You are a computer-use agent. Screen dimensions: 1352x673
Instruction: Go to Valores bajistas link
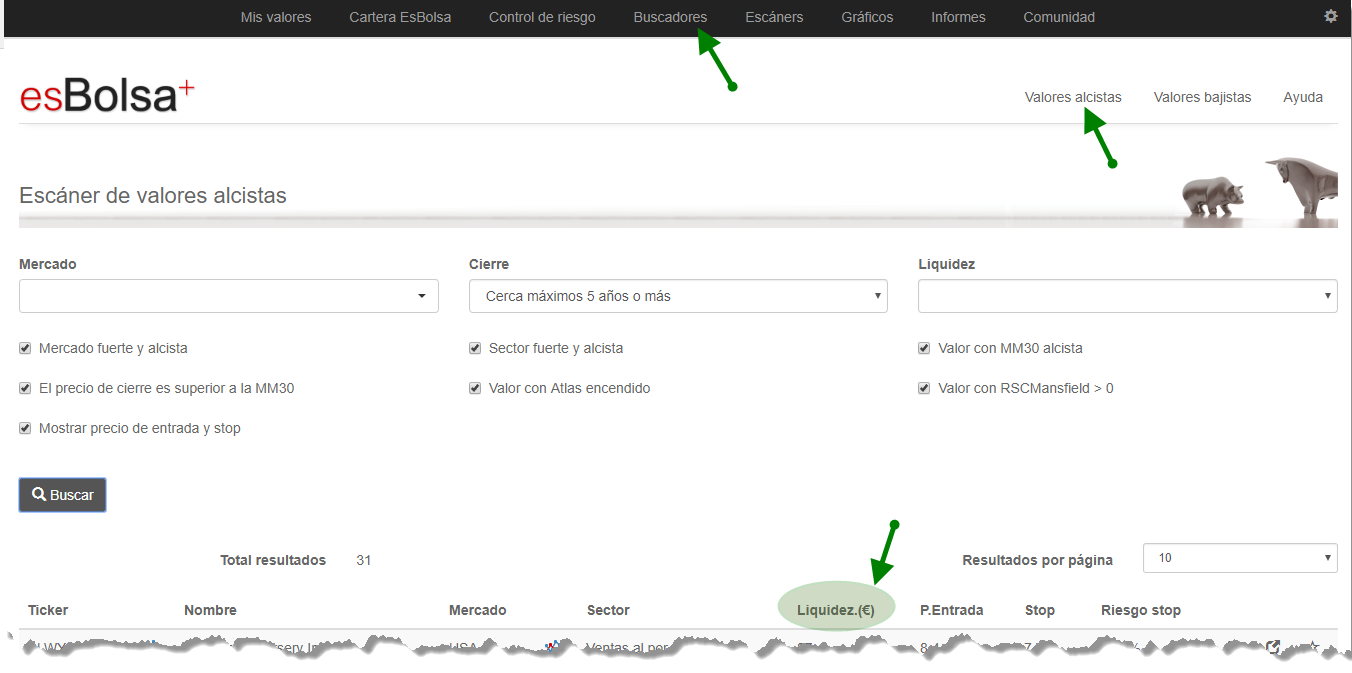click(1202, 97)
